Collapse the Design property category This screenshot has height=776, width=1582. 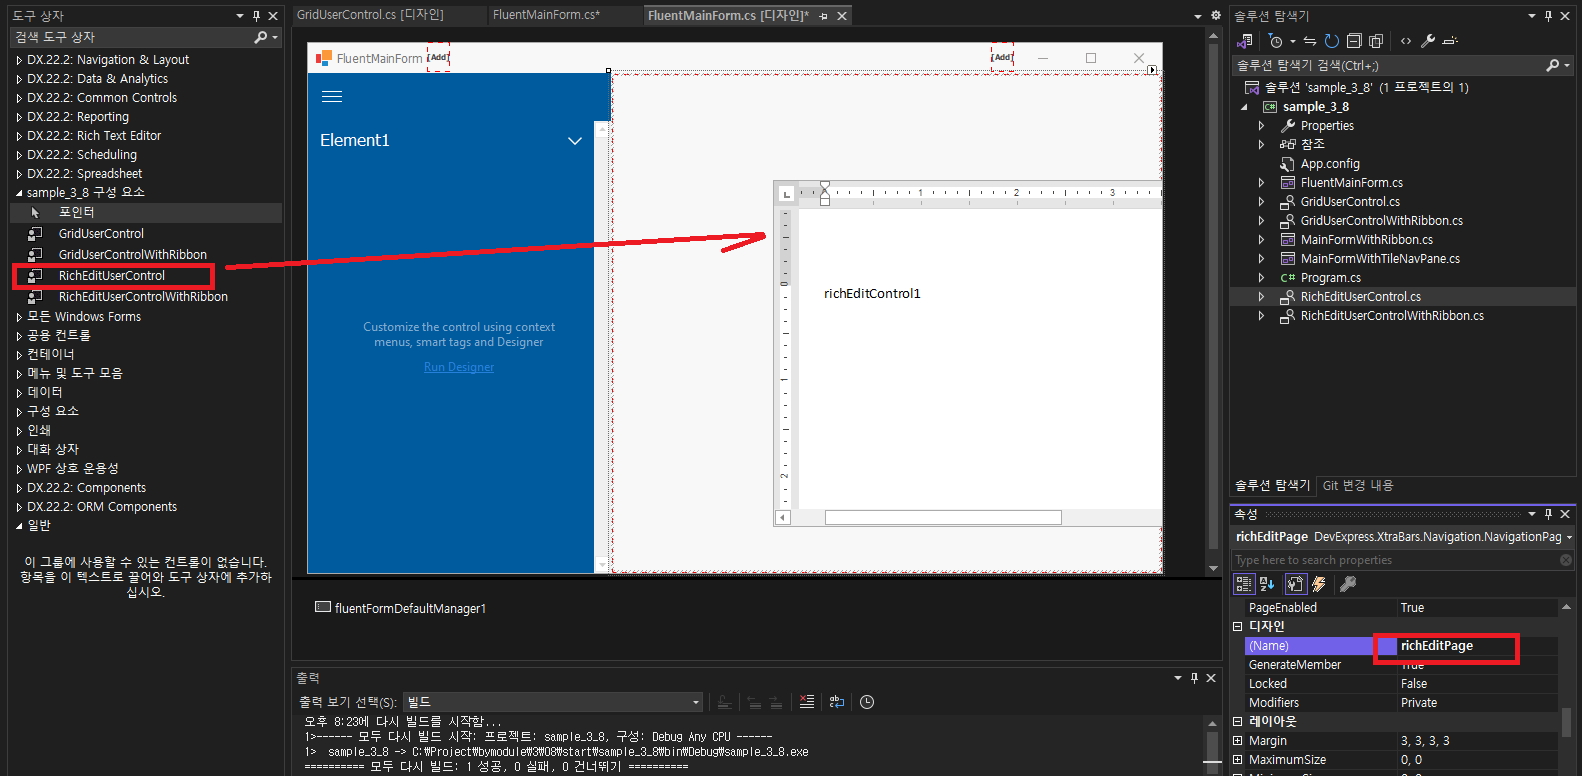pos(1237,627)
